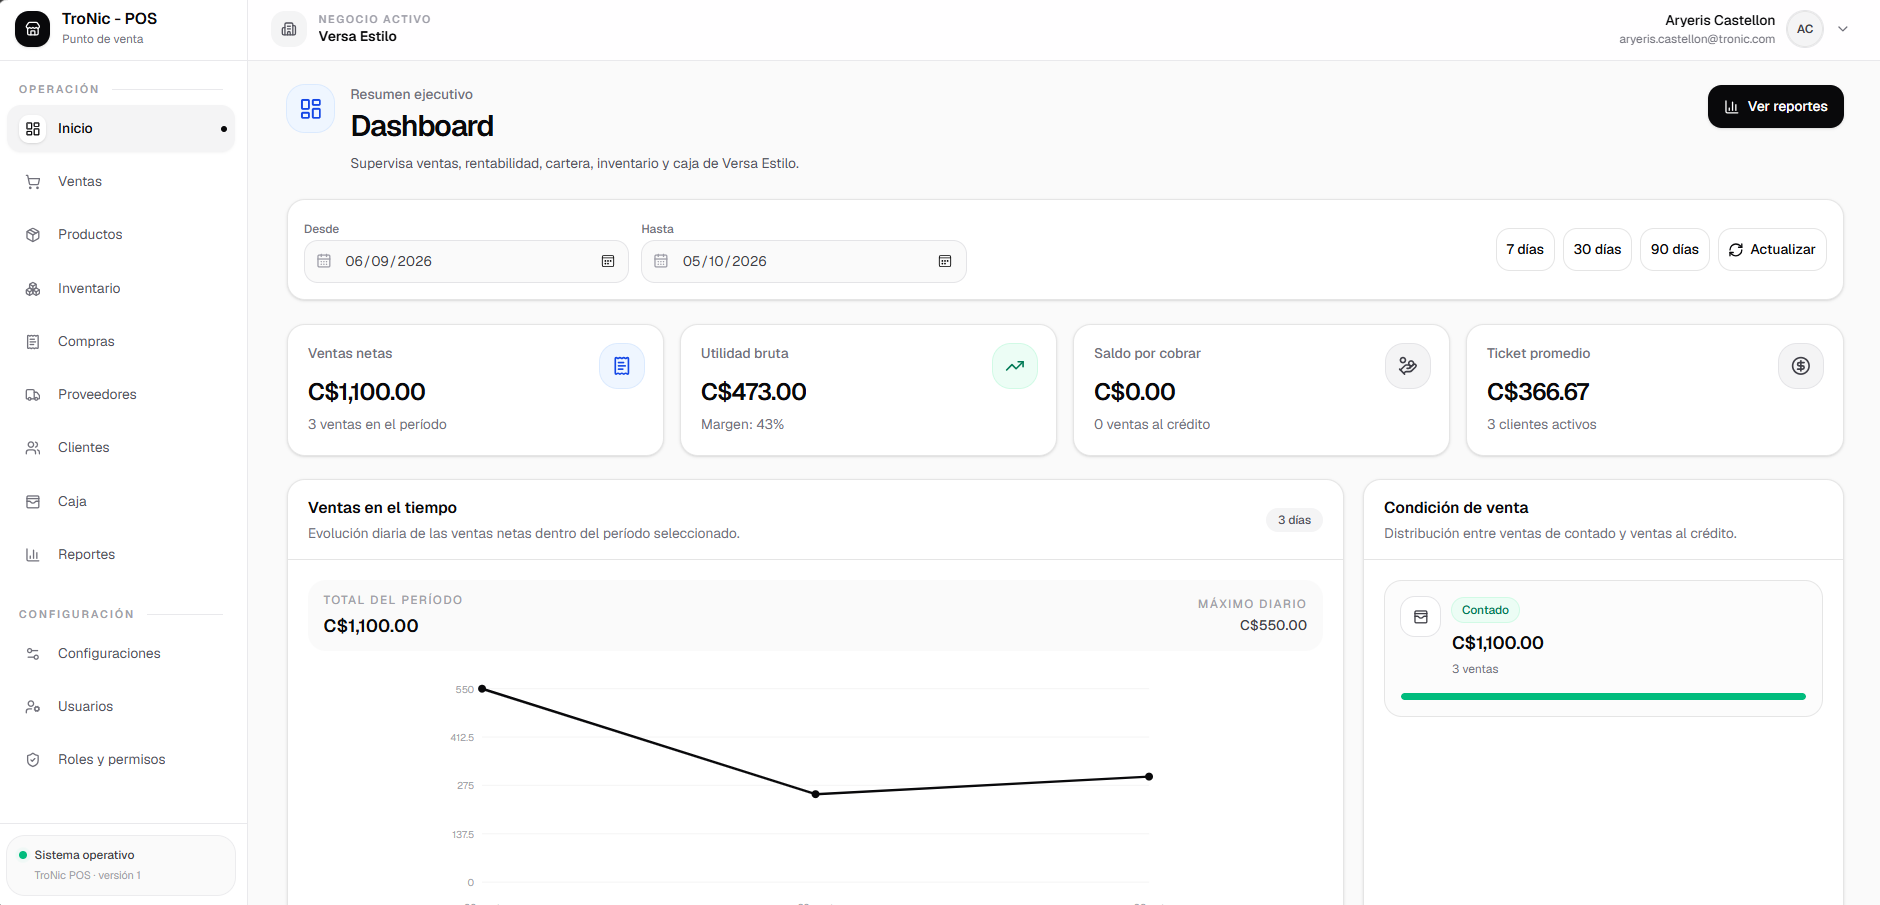The image size is (1880, 905).
Task: Open the Productos section
Action: point(121,235)
